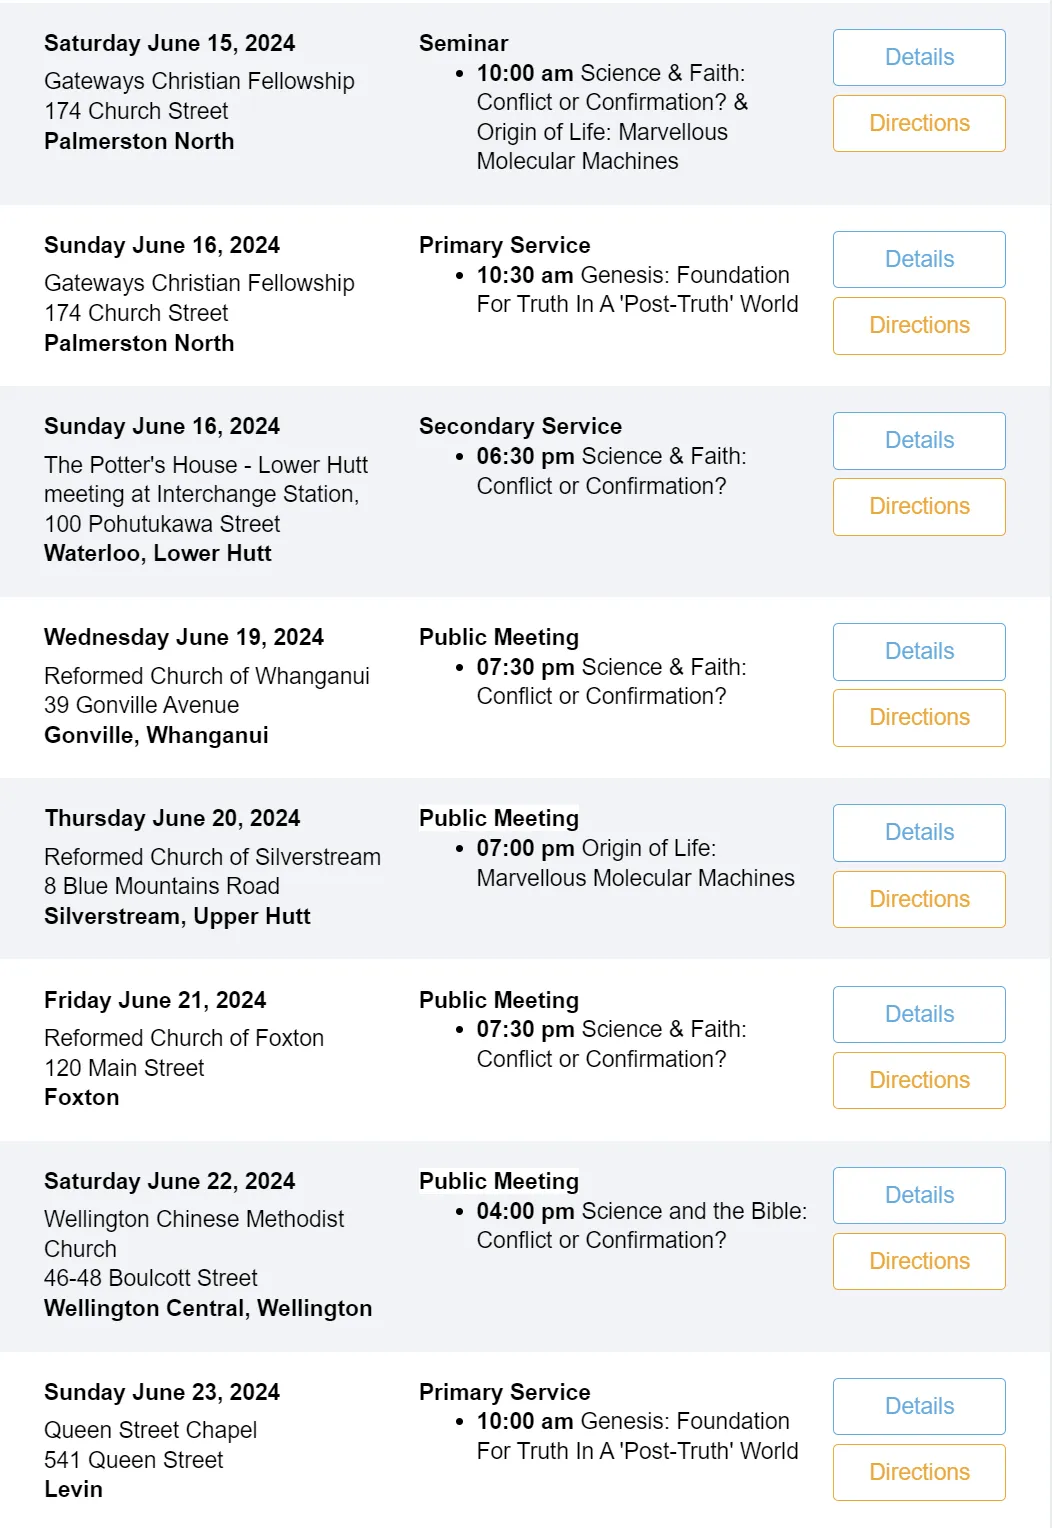Screen dimensions: 1052x1528
Task: Get Directions to Reformed Church of Silverstream
Action: click(919, 899)
